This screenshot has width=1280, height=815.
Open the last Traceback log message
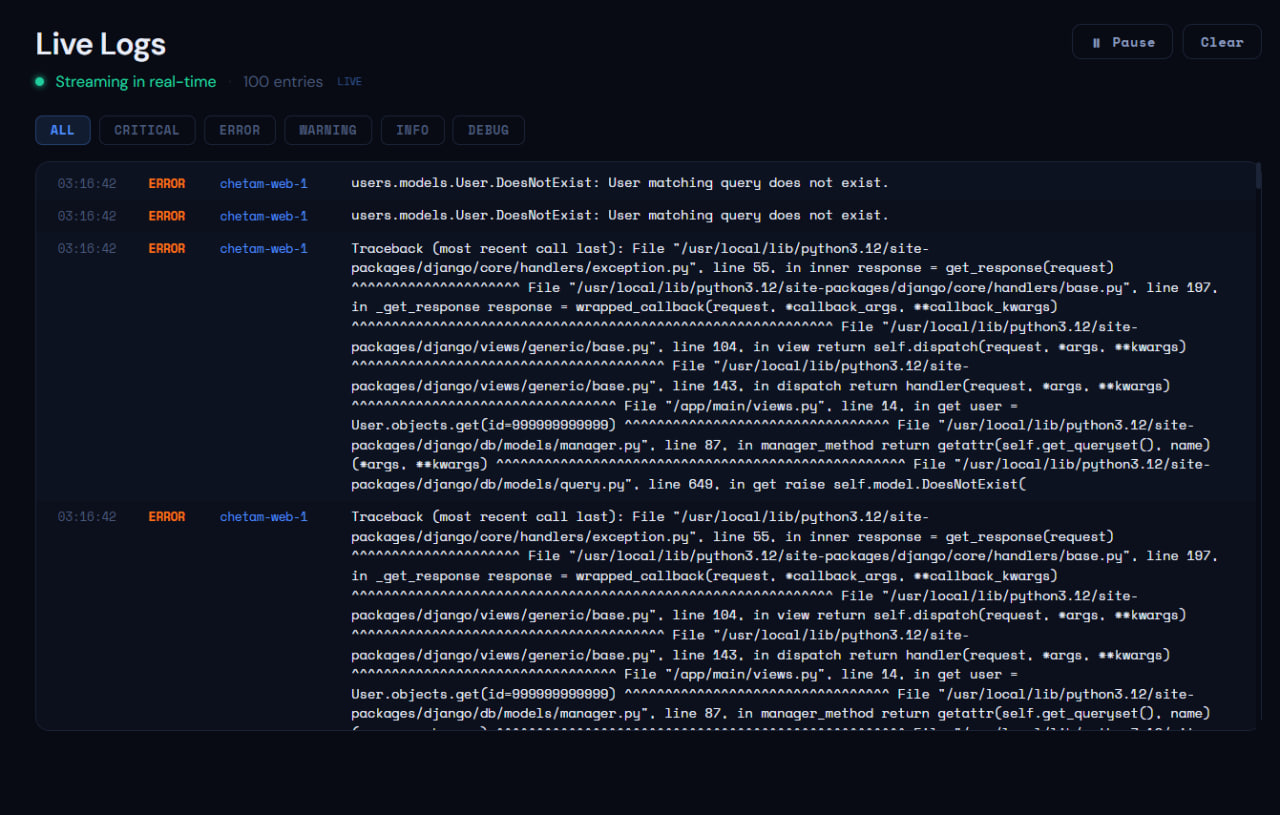785,619
